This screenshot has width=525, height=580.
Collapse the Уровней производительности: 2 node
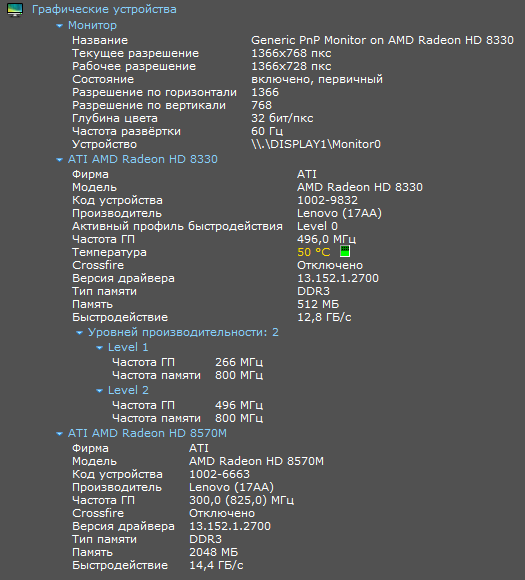[79, 333]
